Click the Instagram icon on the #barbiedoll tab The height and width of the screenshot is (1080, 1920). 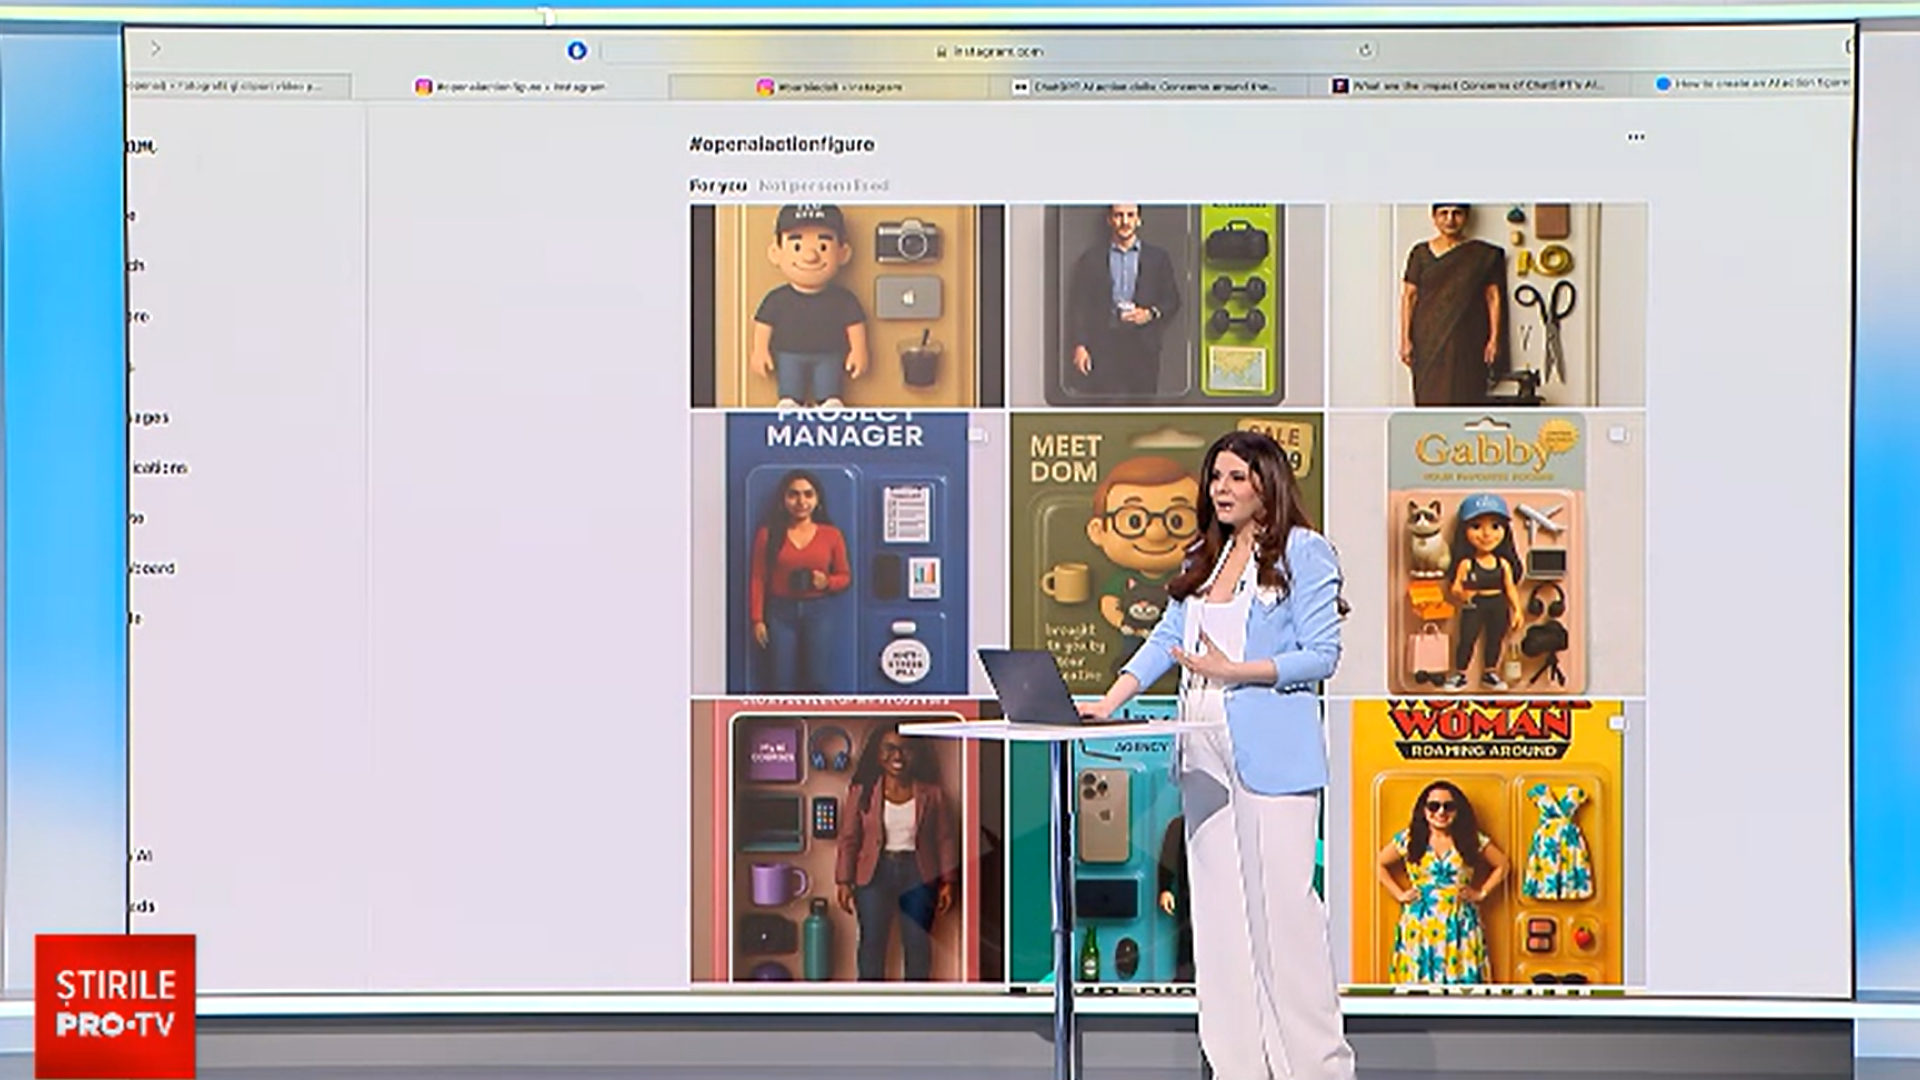(x=765, y=87)
